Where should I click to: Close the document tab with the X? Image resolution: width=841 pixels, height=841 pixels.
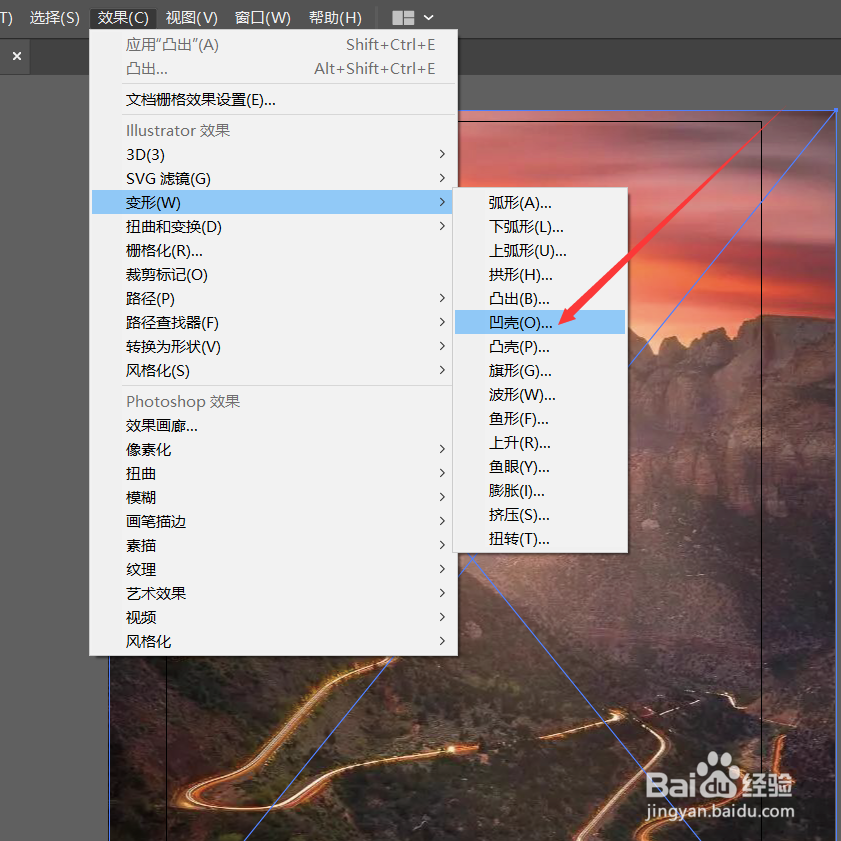[x=17, y=56]
